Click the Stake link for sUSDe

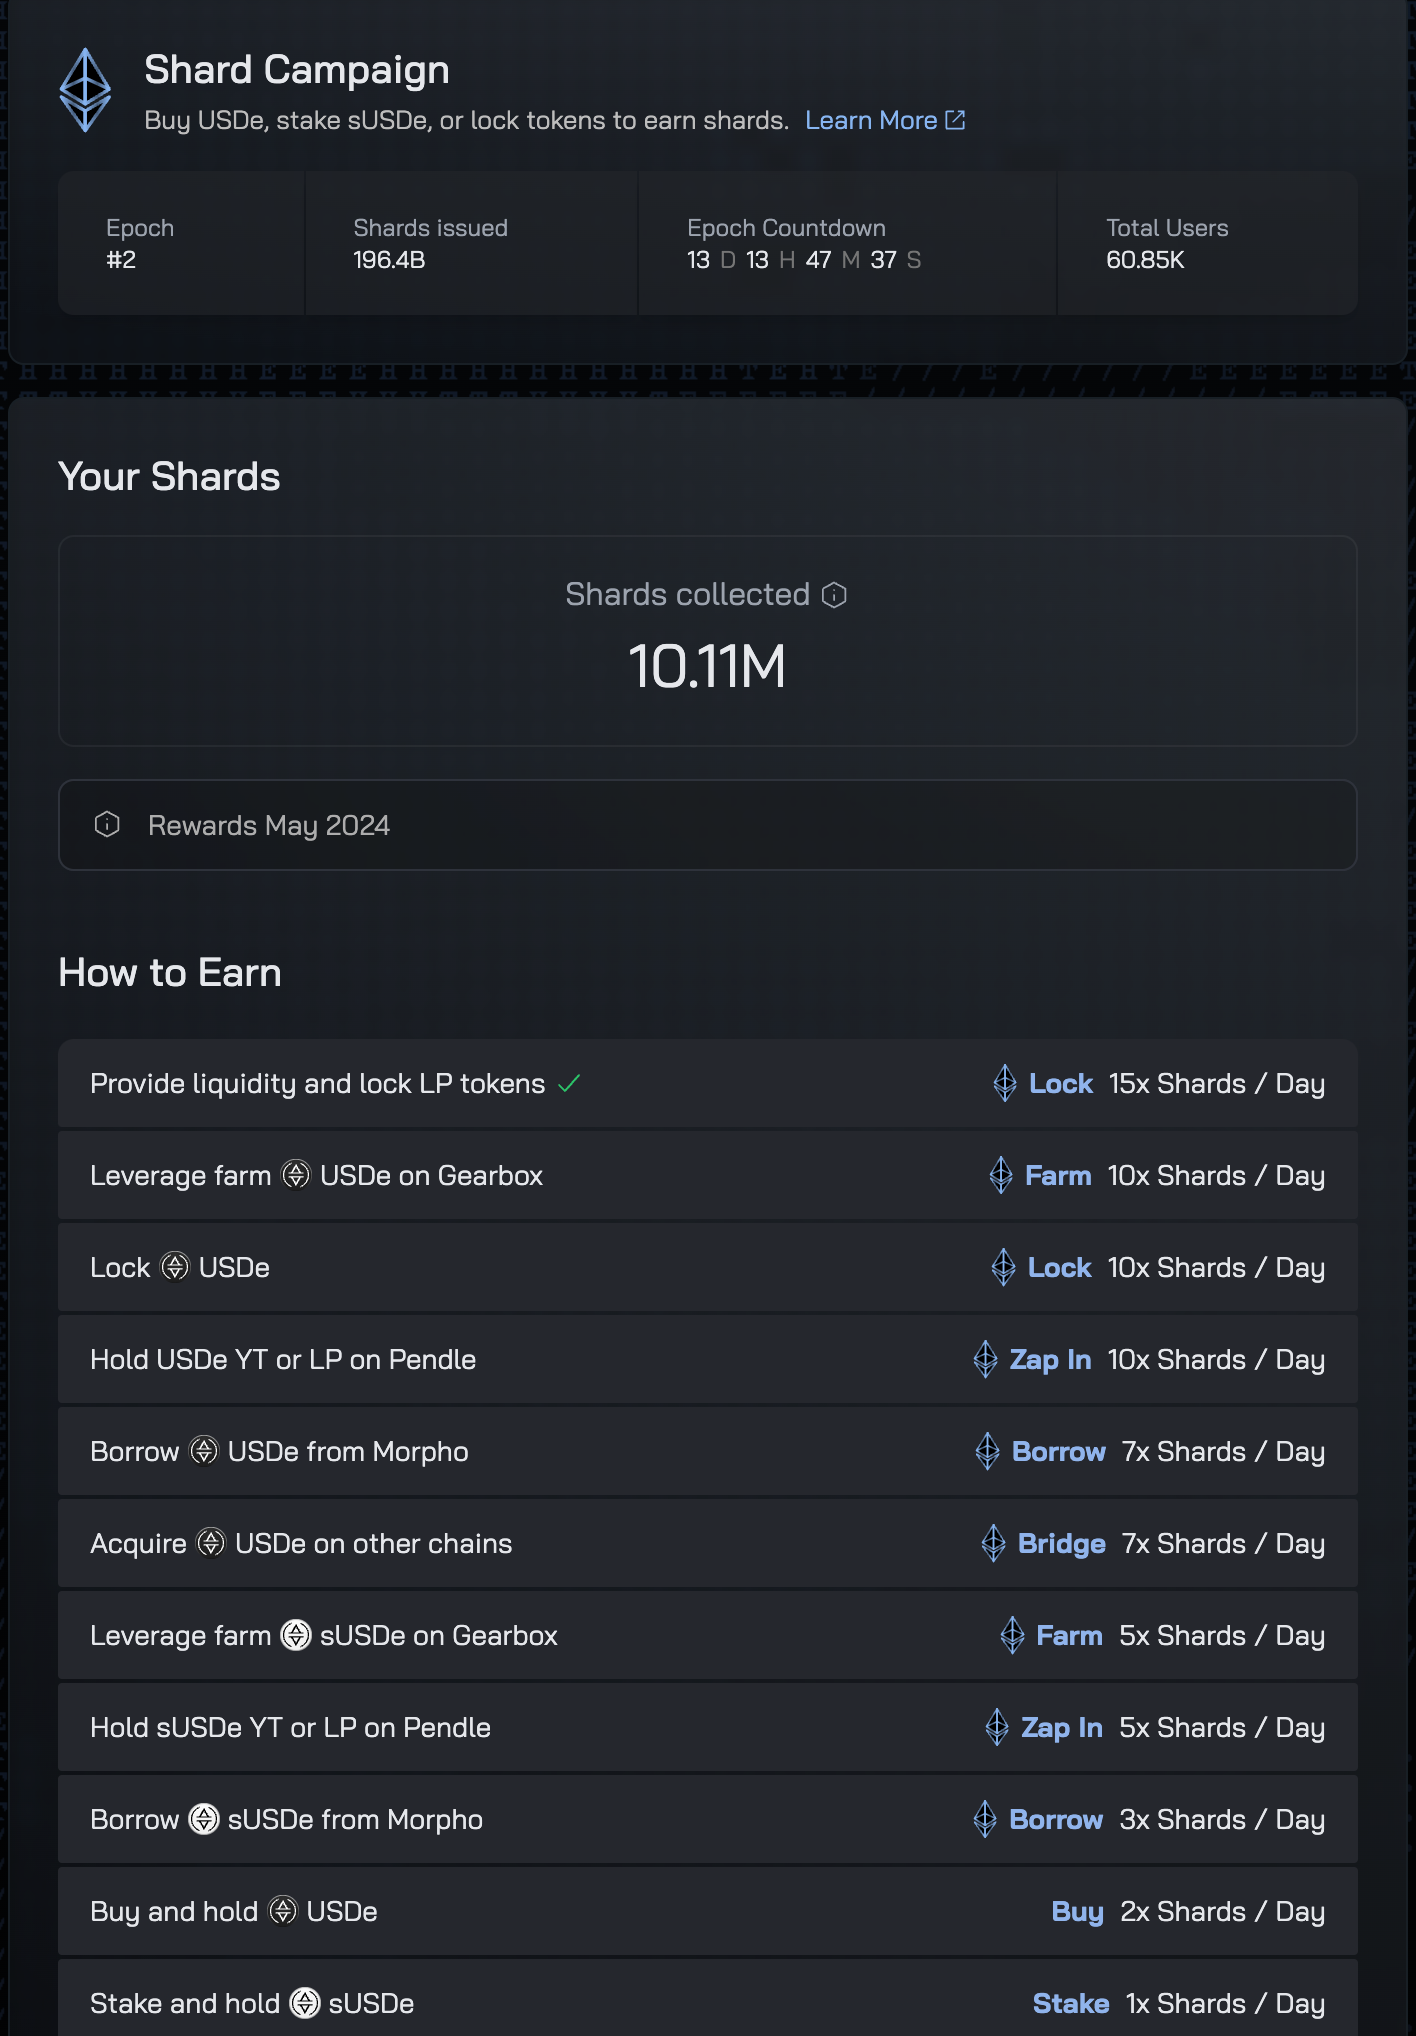(x=1070, y=2003)
